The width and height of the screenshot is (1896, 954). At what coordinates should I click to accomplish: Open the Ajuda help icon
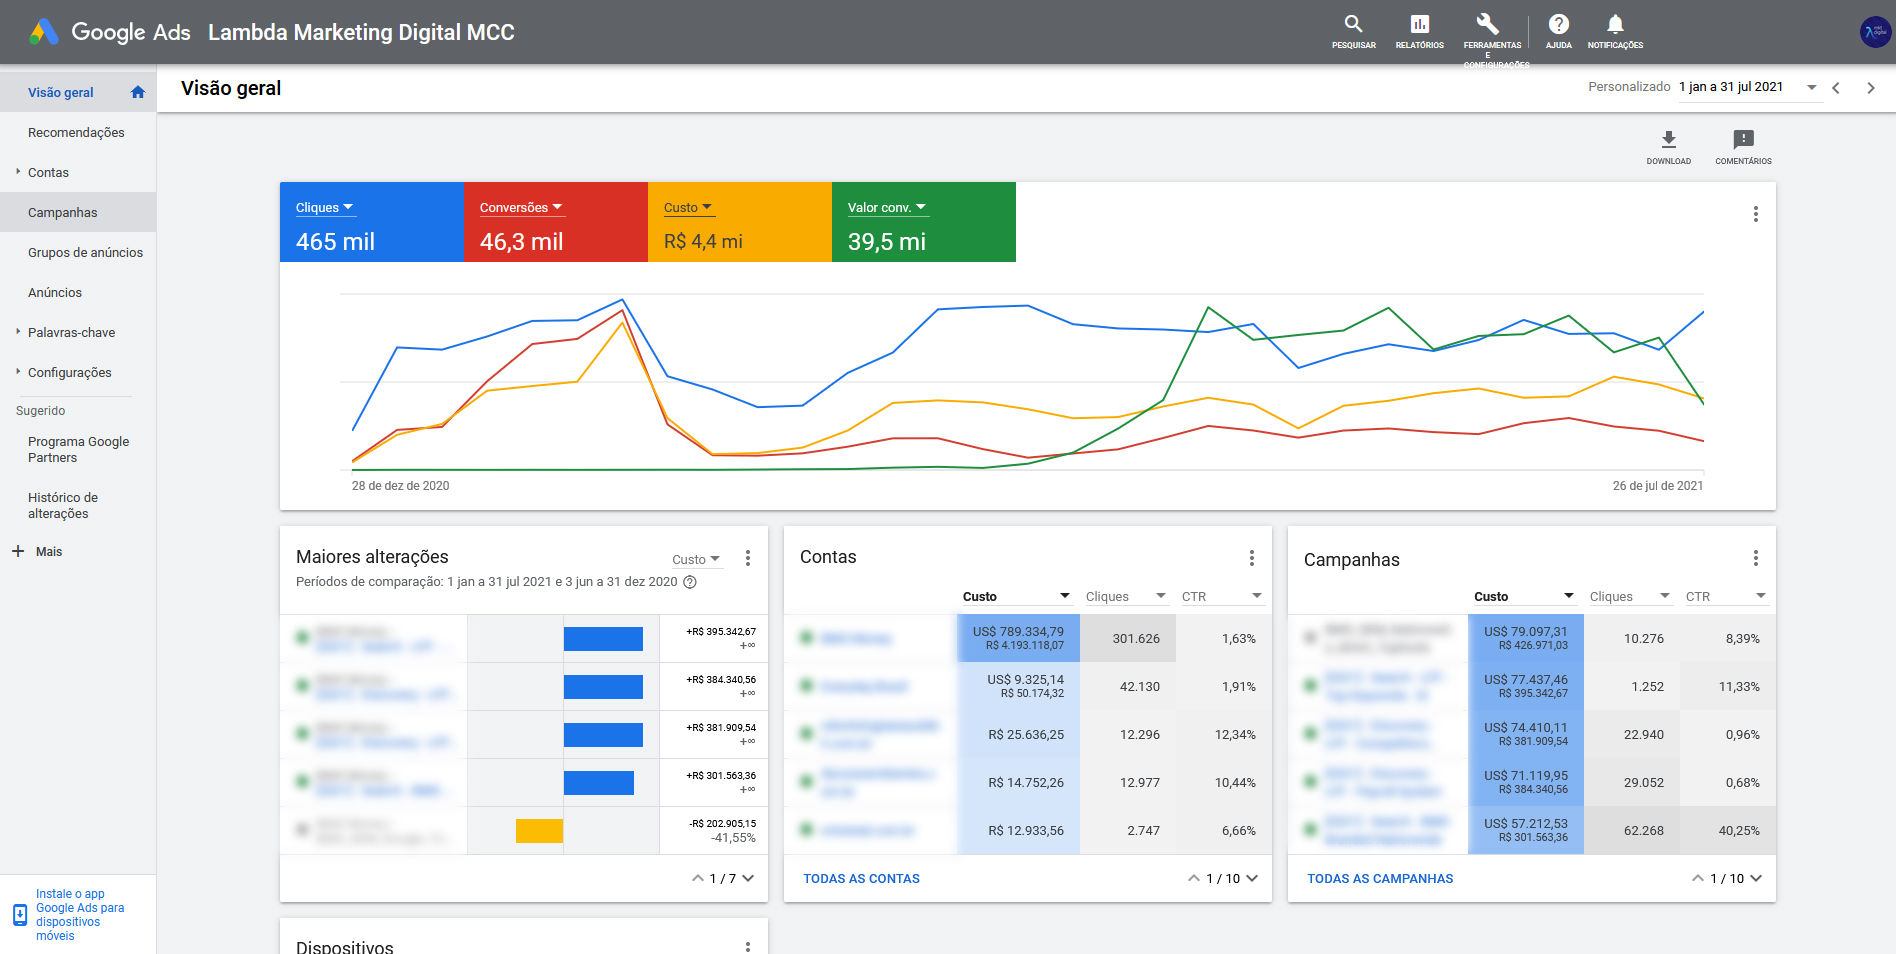coord(1558,24)
